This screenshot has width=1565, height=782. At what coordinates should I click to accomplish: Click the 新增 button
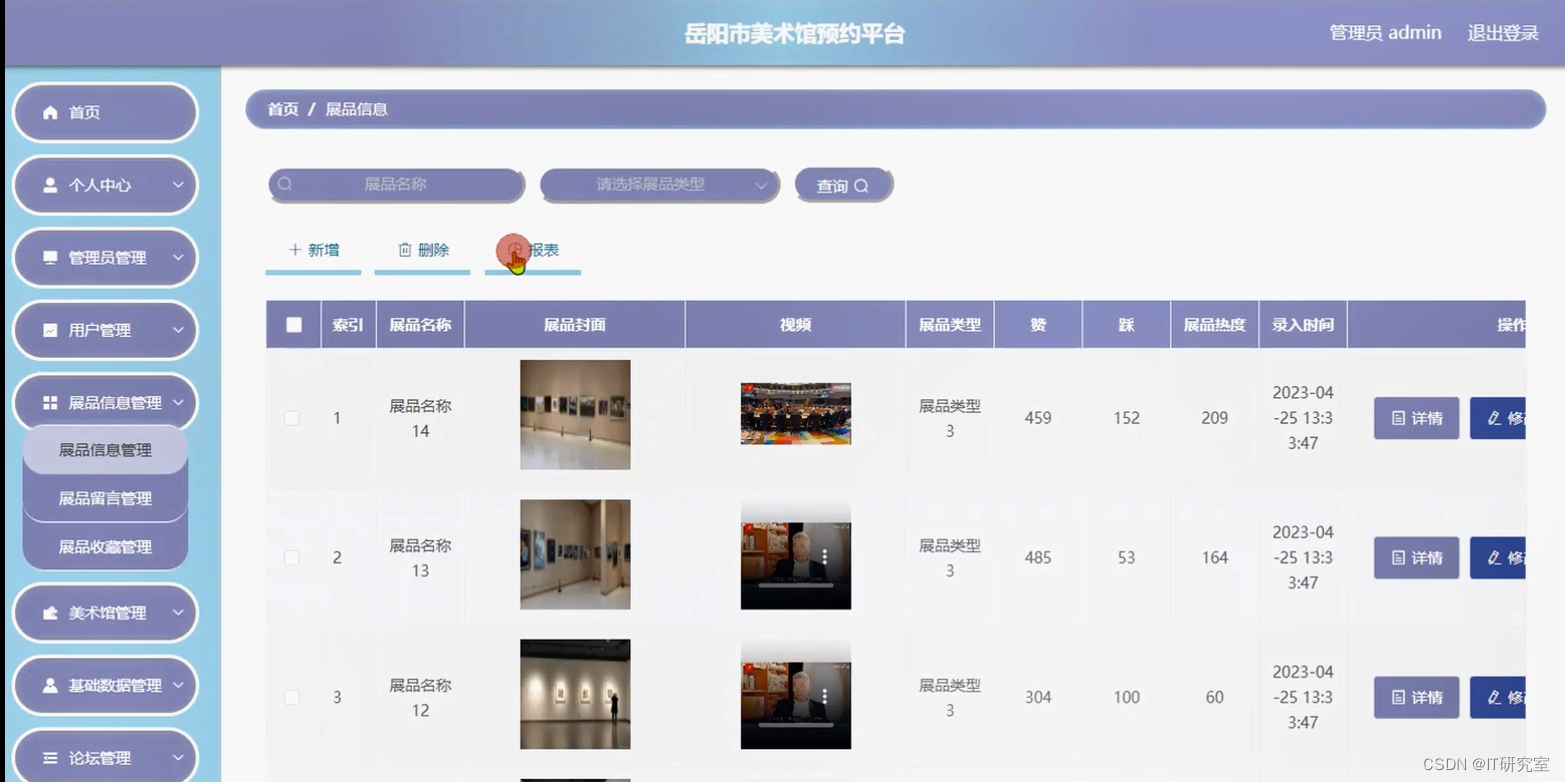tap(313, 251)
